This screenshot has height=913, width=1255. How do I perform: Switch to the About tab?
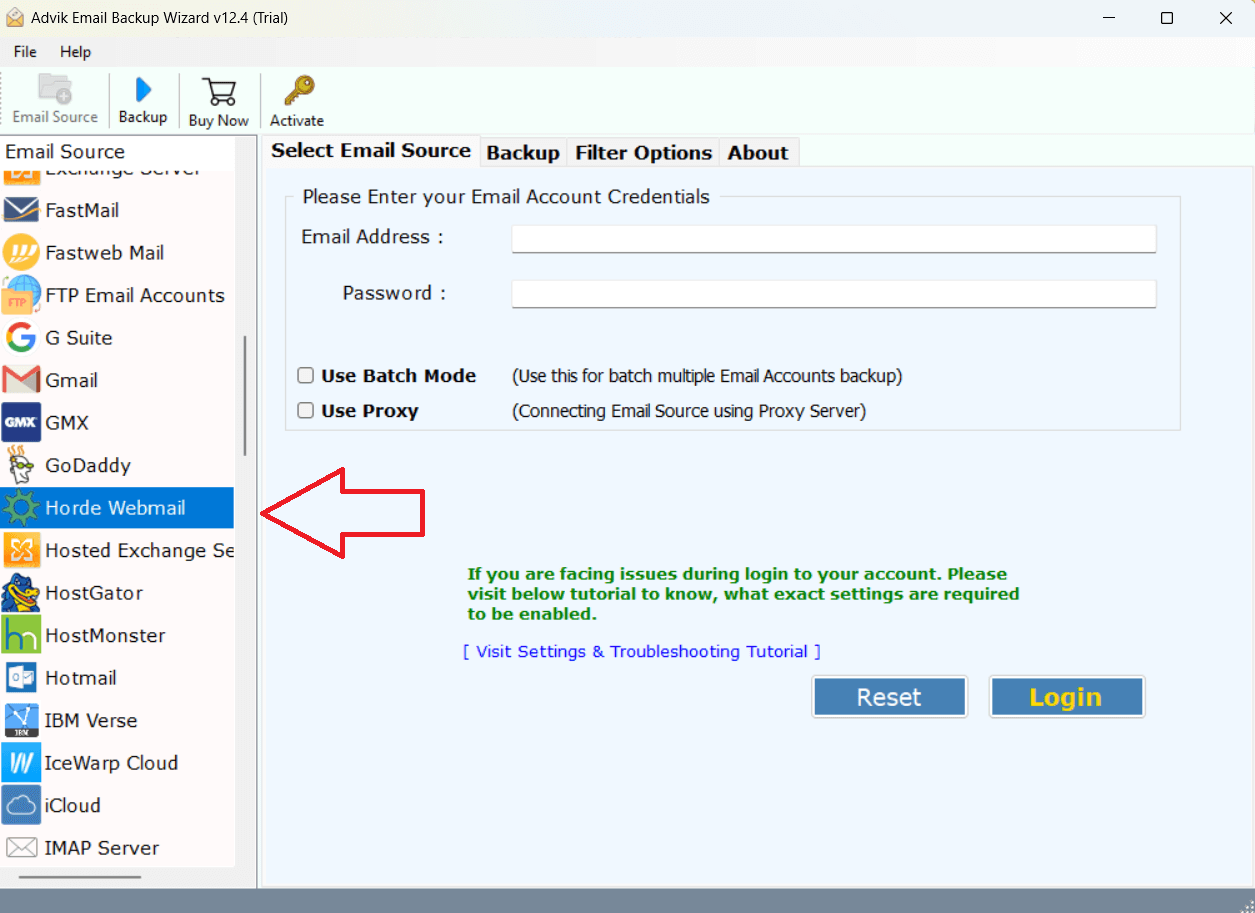tap(758, 153)
